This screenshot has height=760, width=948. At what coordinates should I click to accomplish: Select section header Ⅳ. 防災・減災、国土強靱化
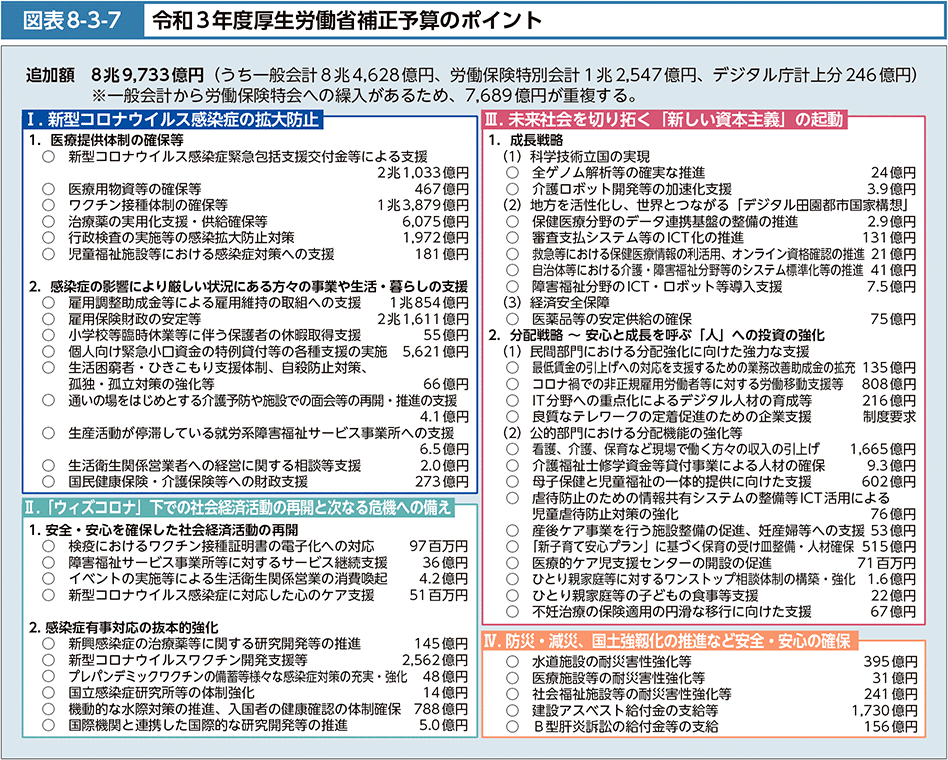click(x=666, y=640)
